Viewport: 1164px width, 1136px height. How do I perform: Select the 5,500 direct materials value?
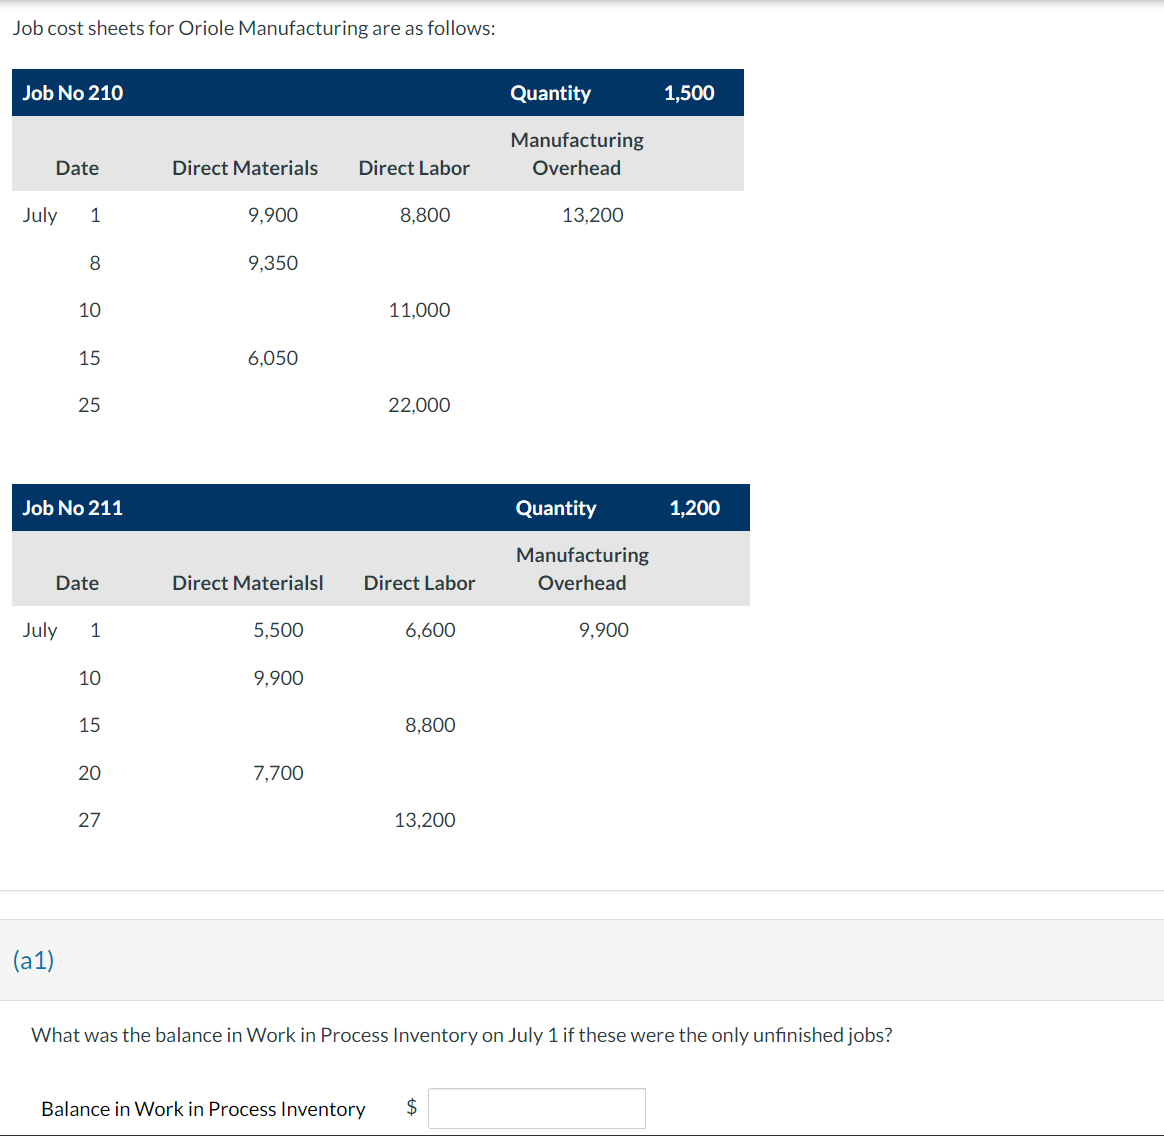(x=278, y=630)
